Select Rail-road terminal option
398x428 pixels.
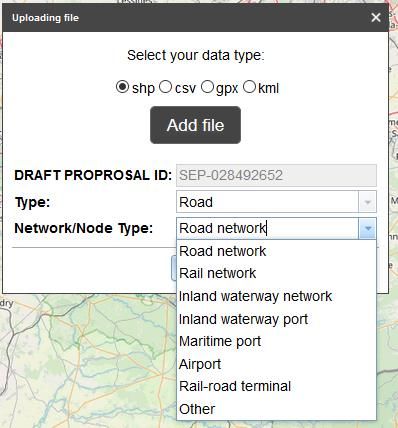(276, 386)
